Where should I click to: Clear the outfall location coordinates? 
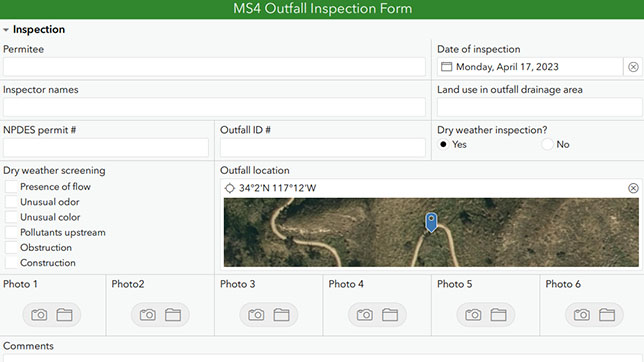click(x=633, y=188)
